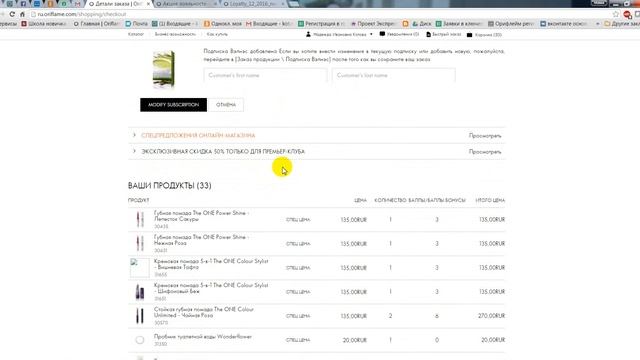Click the red extension icon beside the star
Image resolution: width=640 pixels, height=360 pixels.
pos(627,15)
